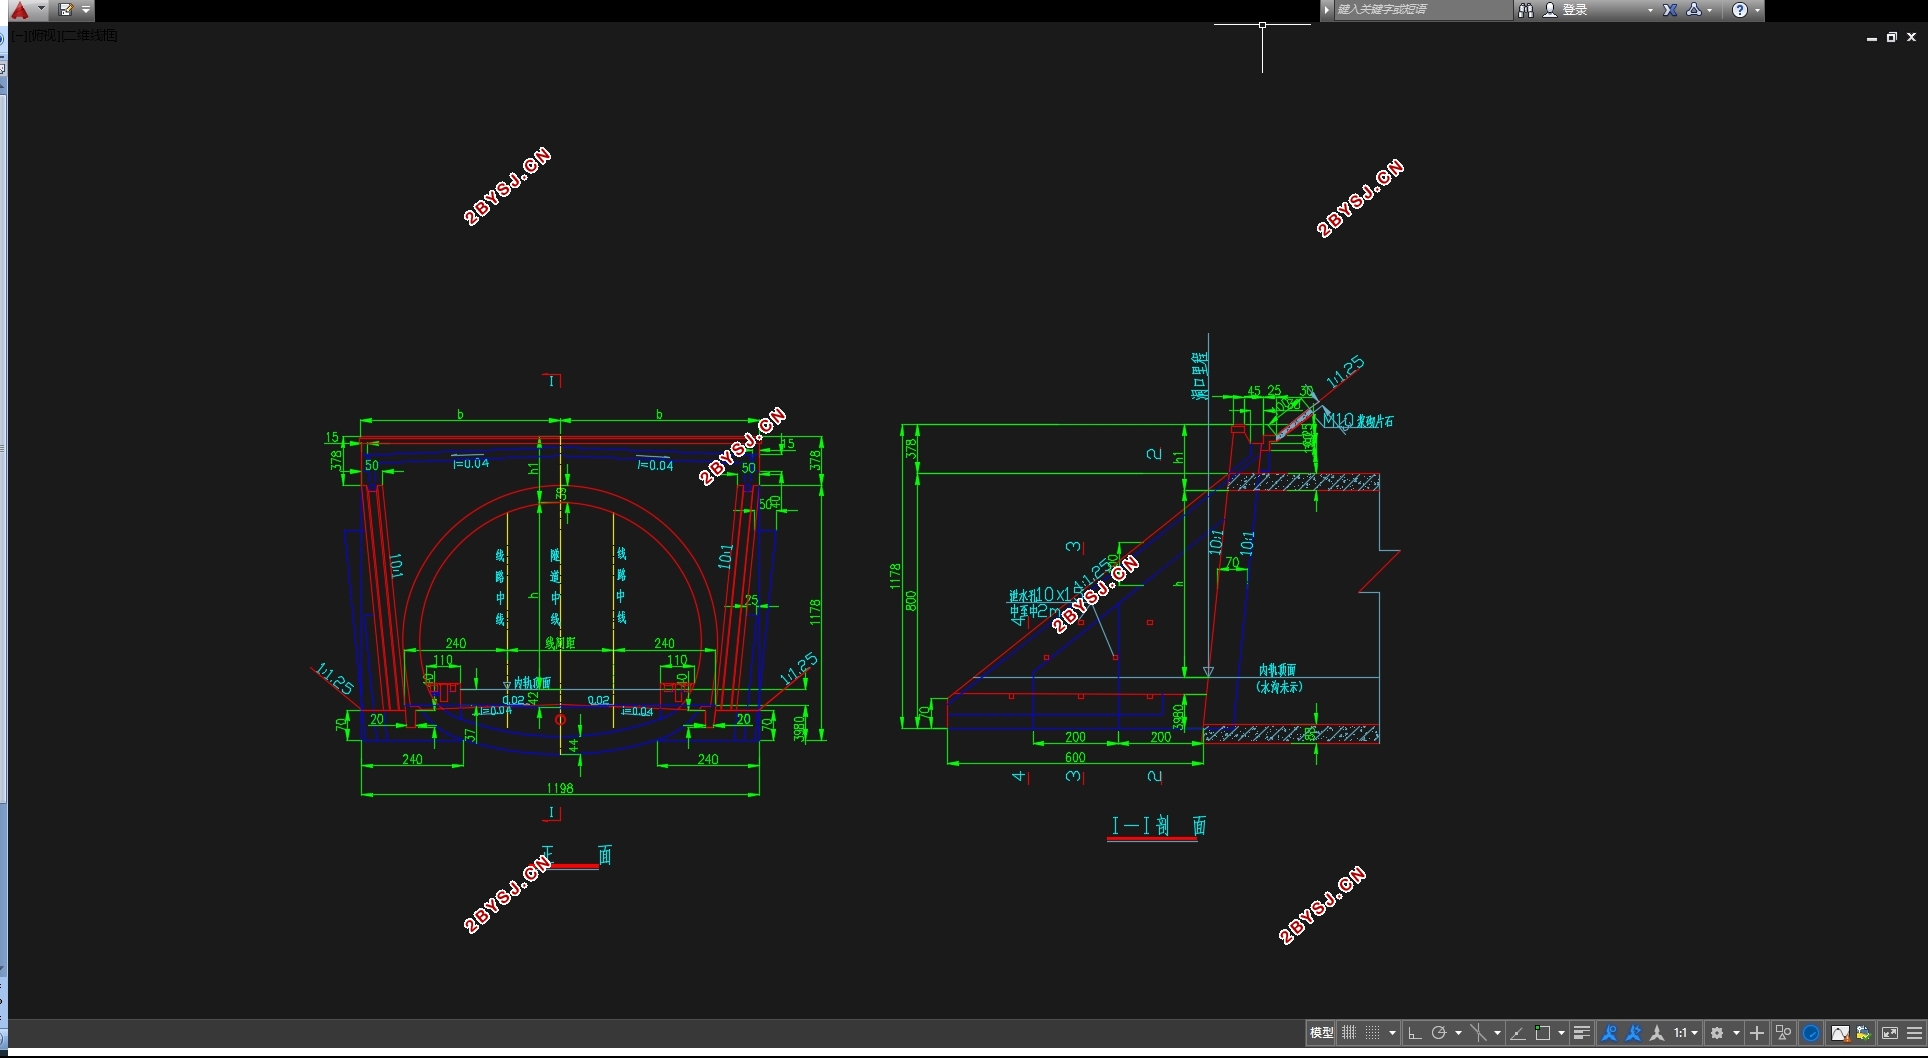Image resolution: width=1928 pixels, height=1058 pixels.
Task: Click the graphics performance curve icon
Action: tap(1840, 1033)
